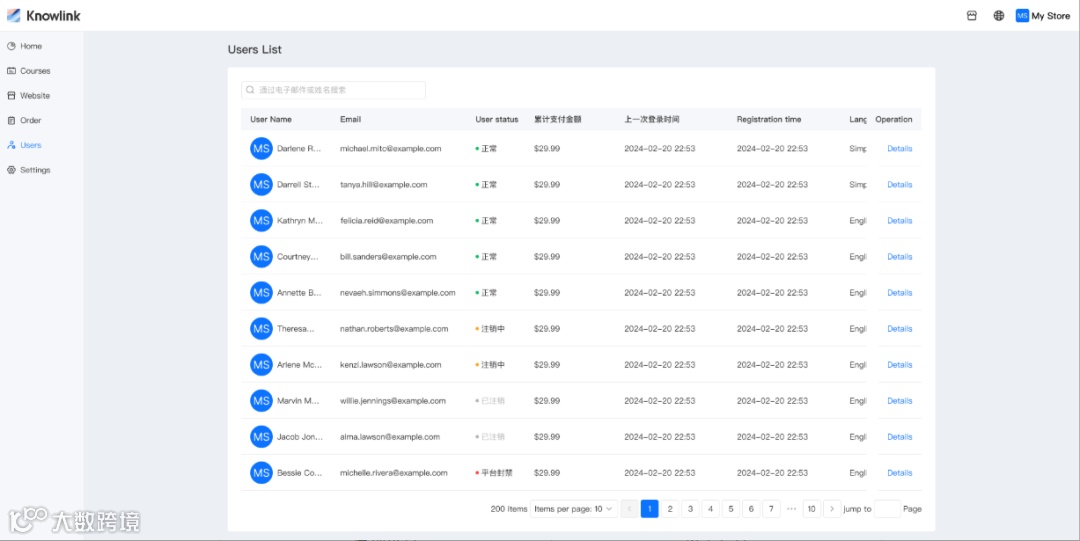Click the Website sidebar icon

(x=11, y=96)
